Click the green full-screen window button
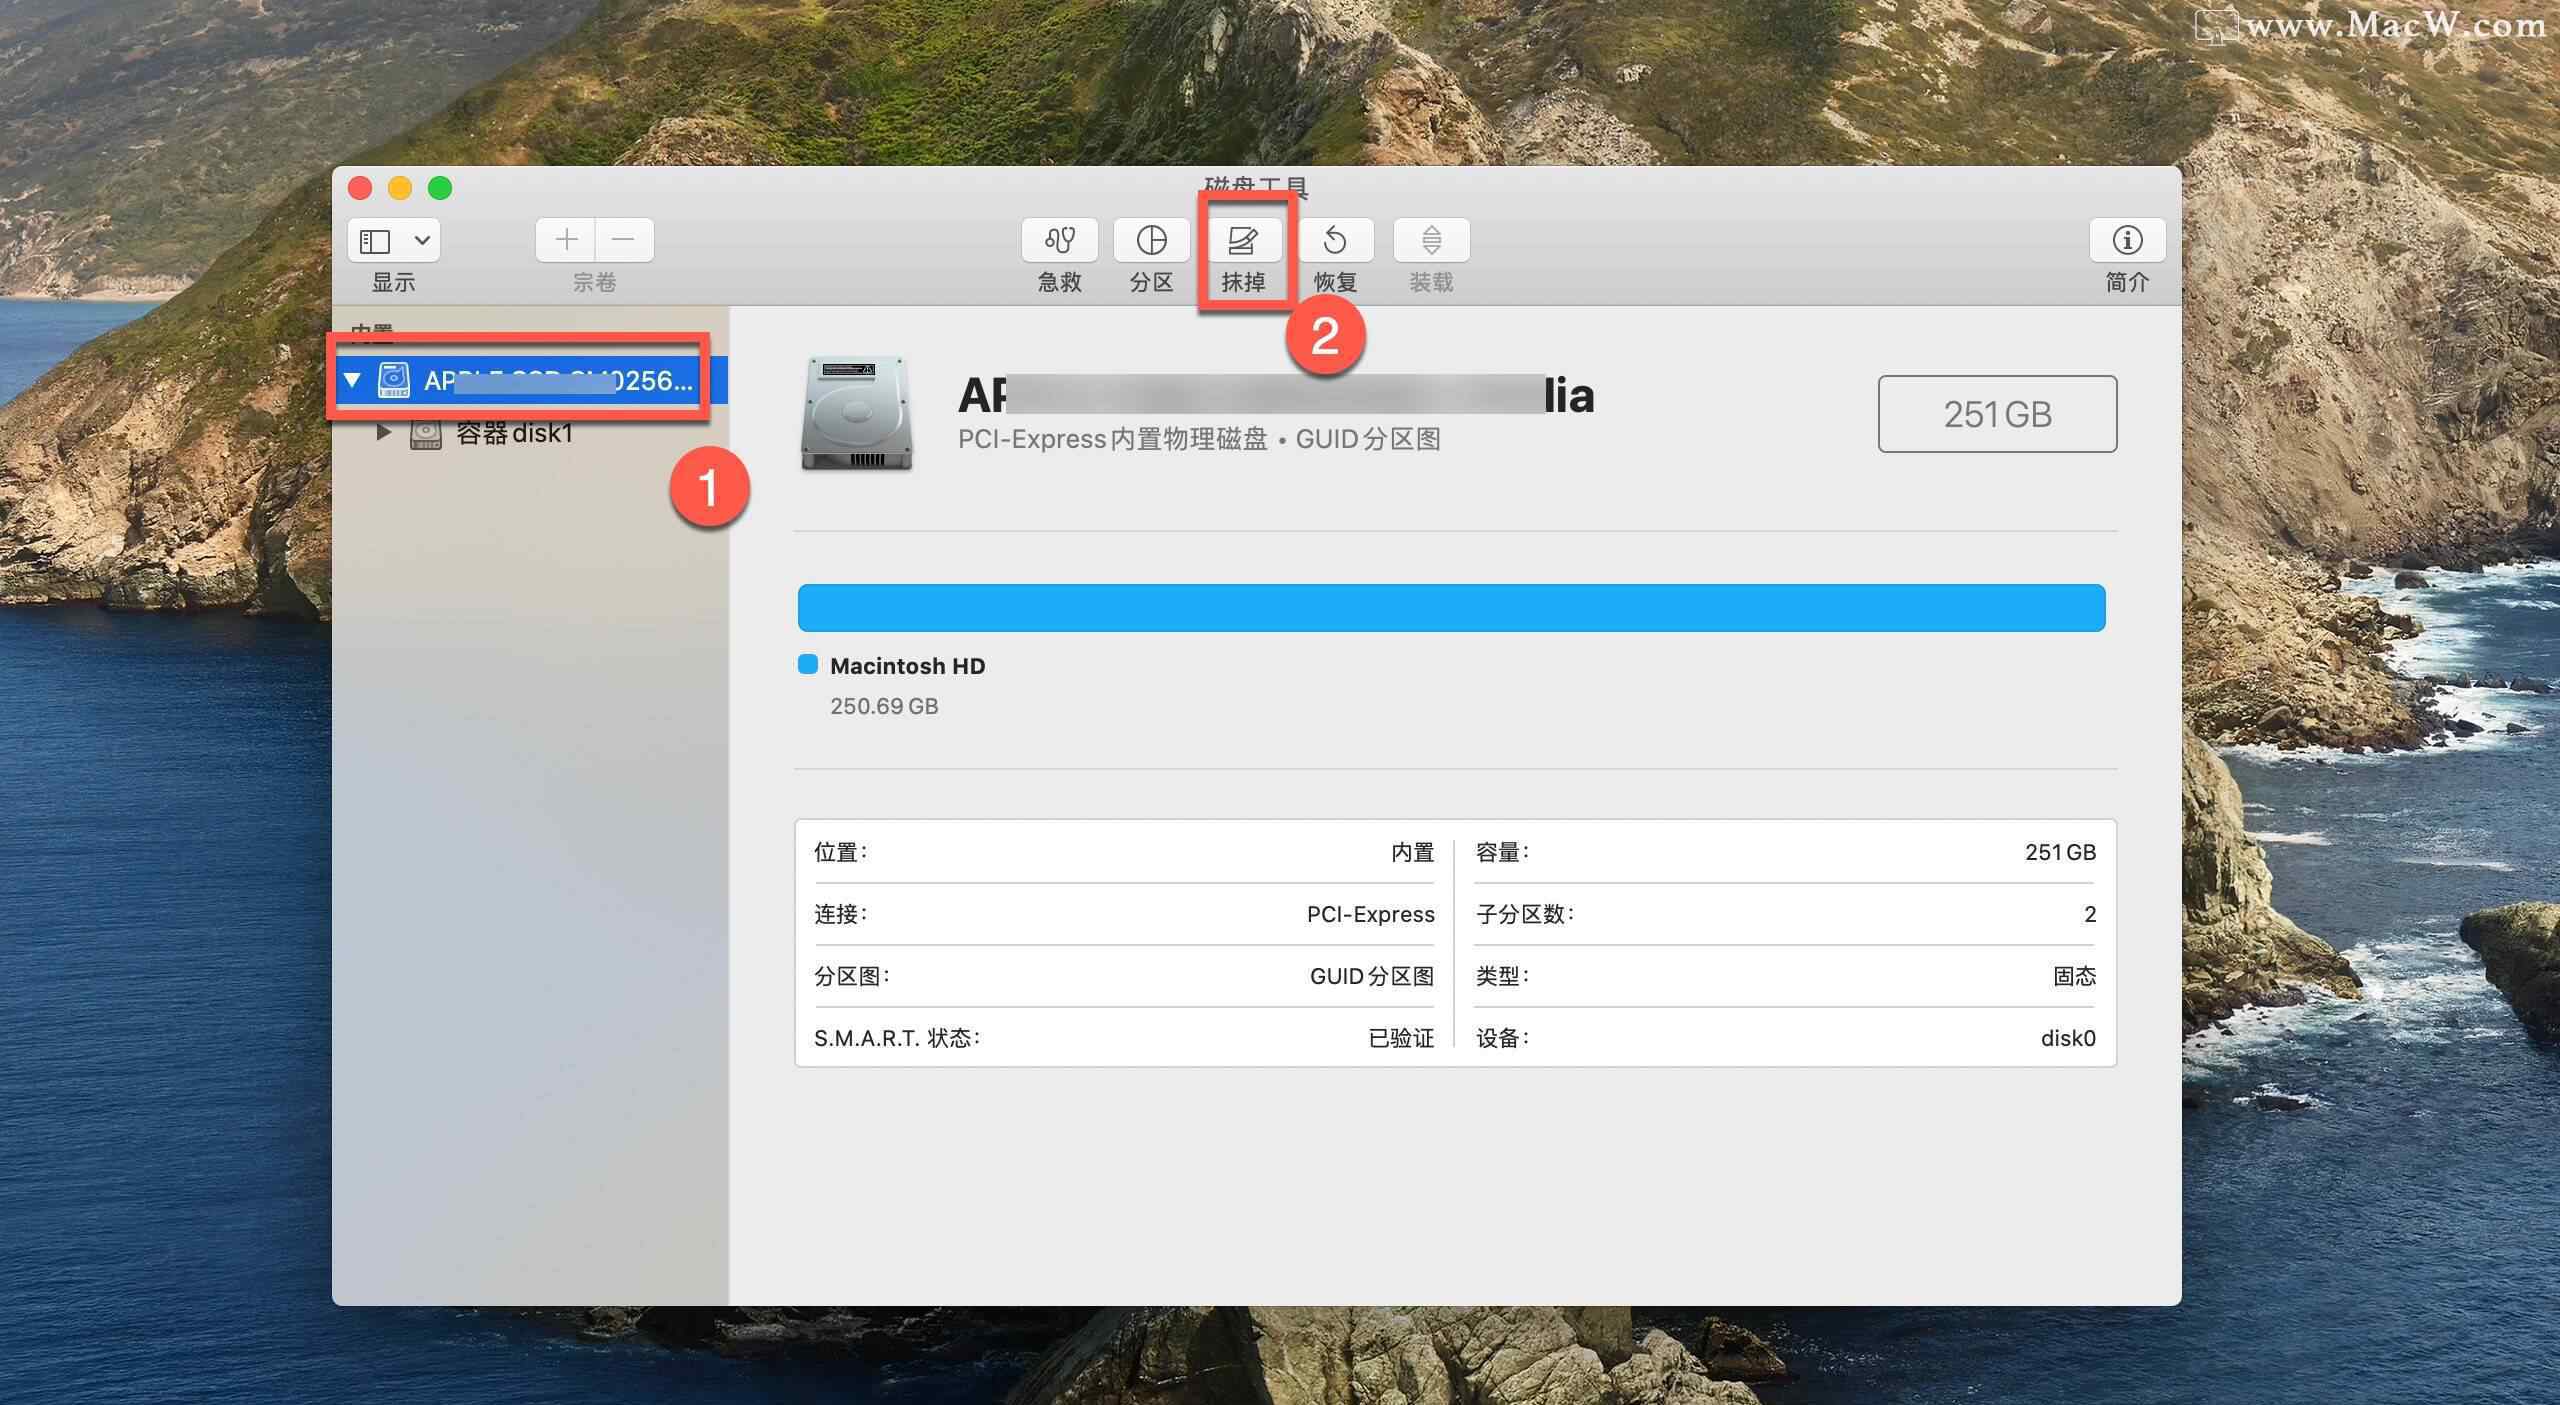 440,188
